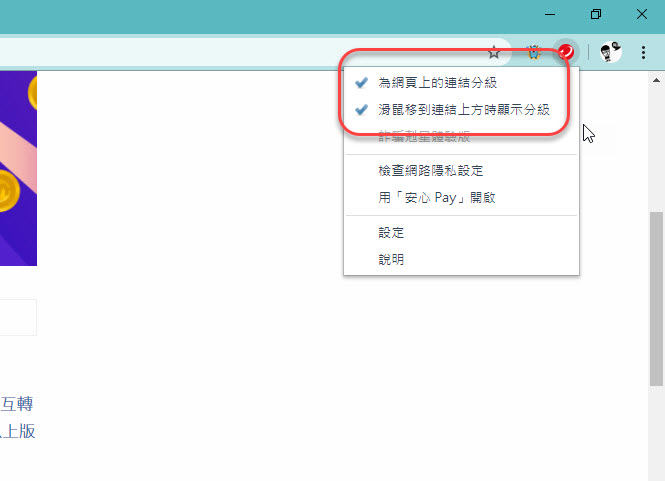Toggle '滑鼠移到連結上方時顯示分級' option
The image size is (665, 481).
point(461,110)
